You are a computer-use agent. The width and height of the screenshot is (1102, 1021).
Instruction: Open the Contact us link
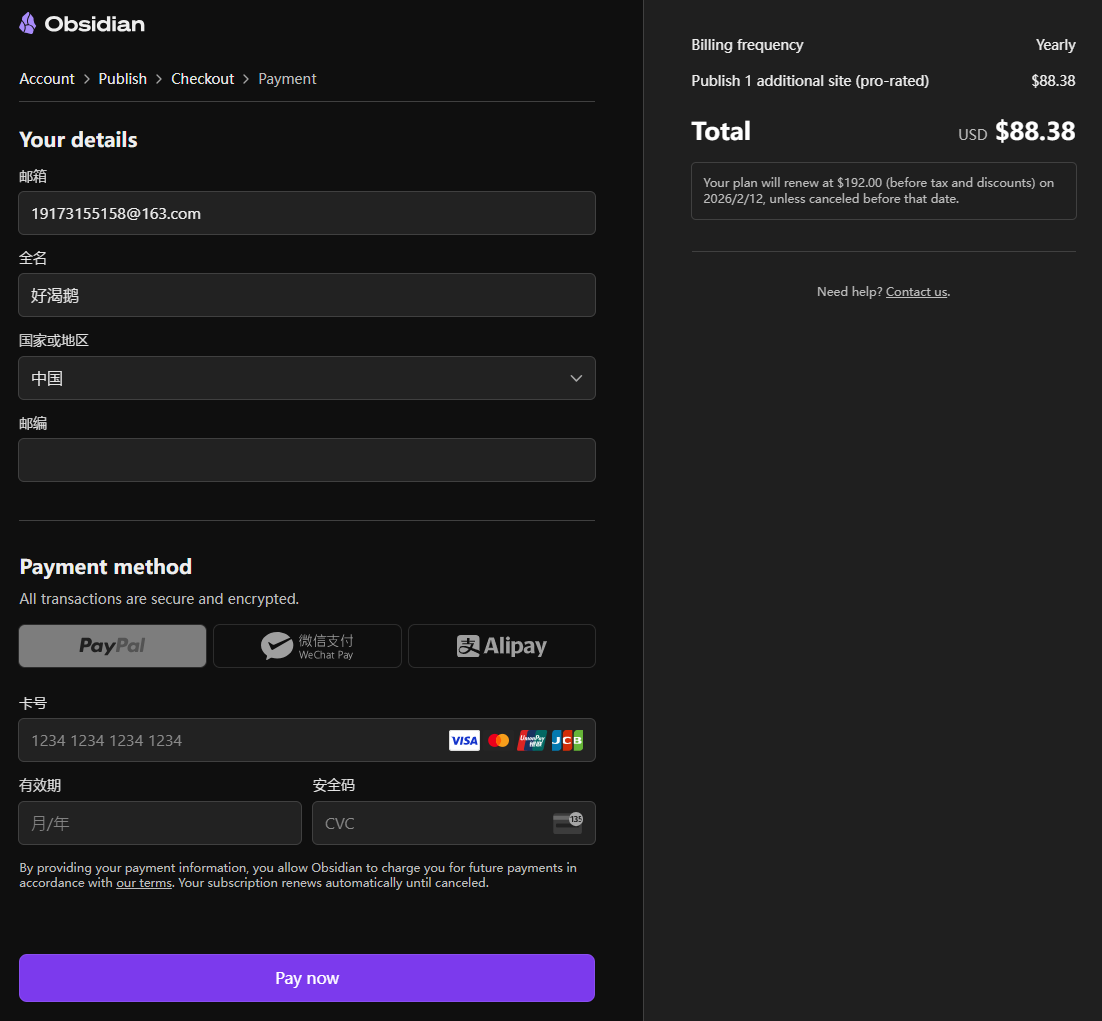click(x=916, y=292)
